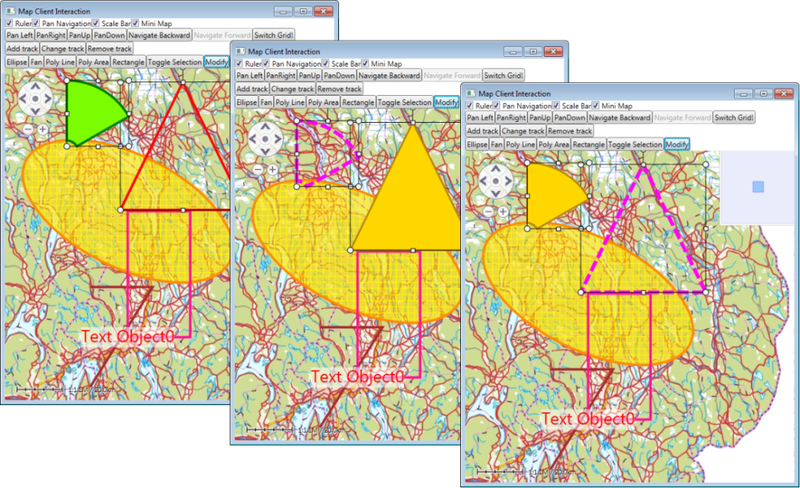The width and height of the screenshot is (800, 488).
Task: Click green fan shape in leftmost window's map
Action: tap(94, 113)
